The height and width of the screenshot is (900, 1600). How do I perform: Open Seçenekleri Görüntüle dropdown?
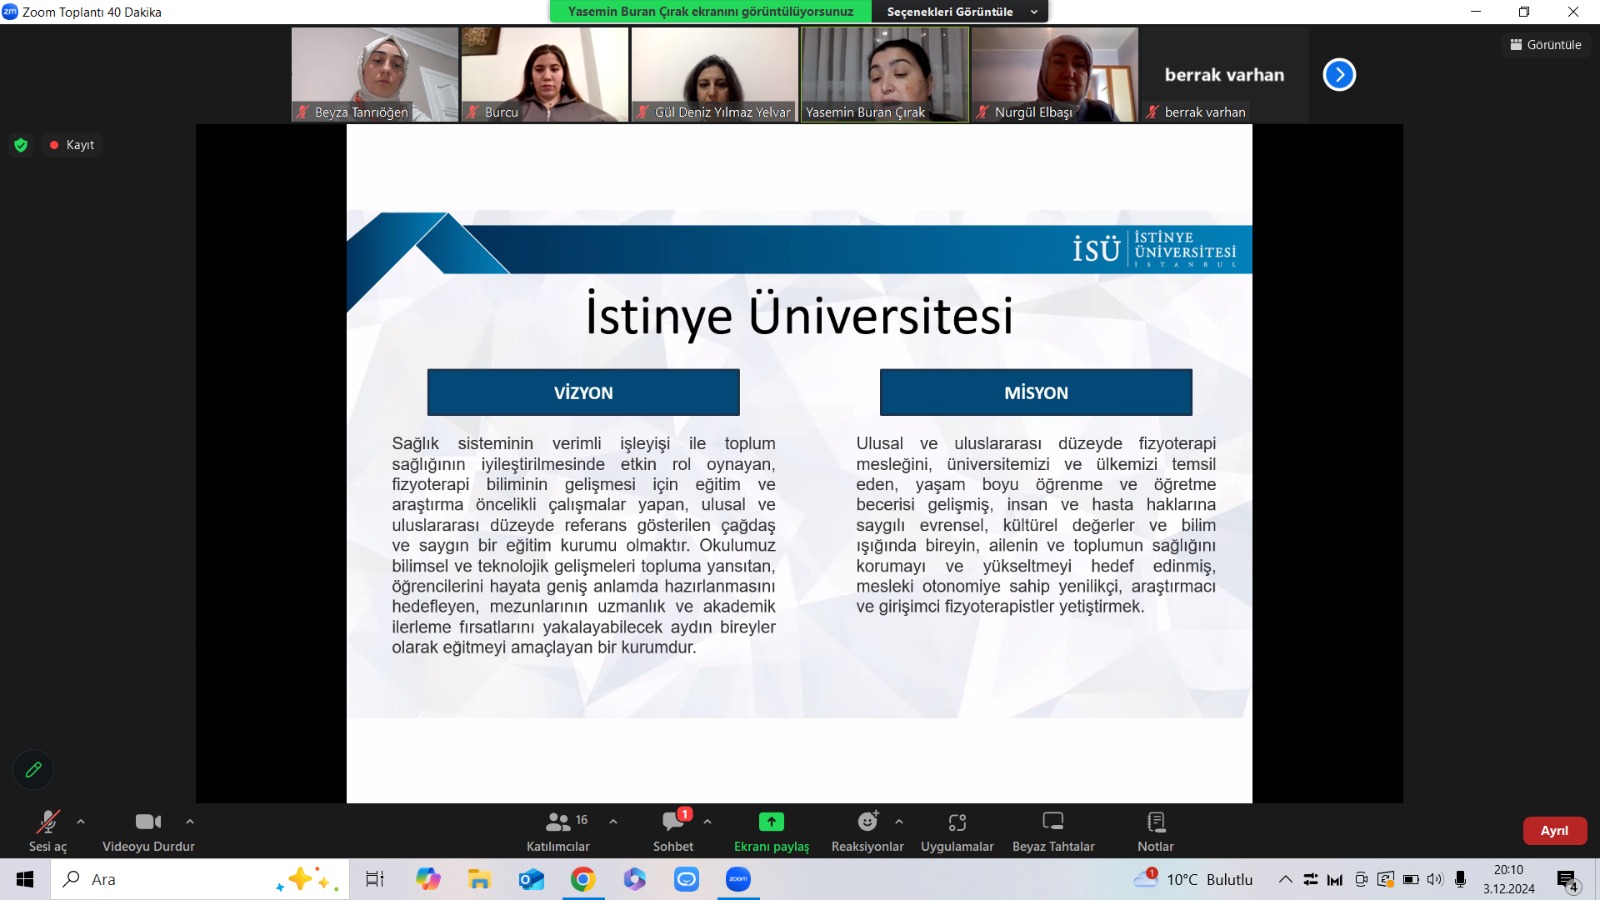[x=961, y=12]
